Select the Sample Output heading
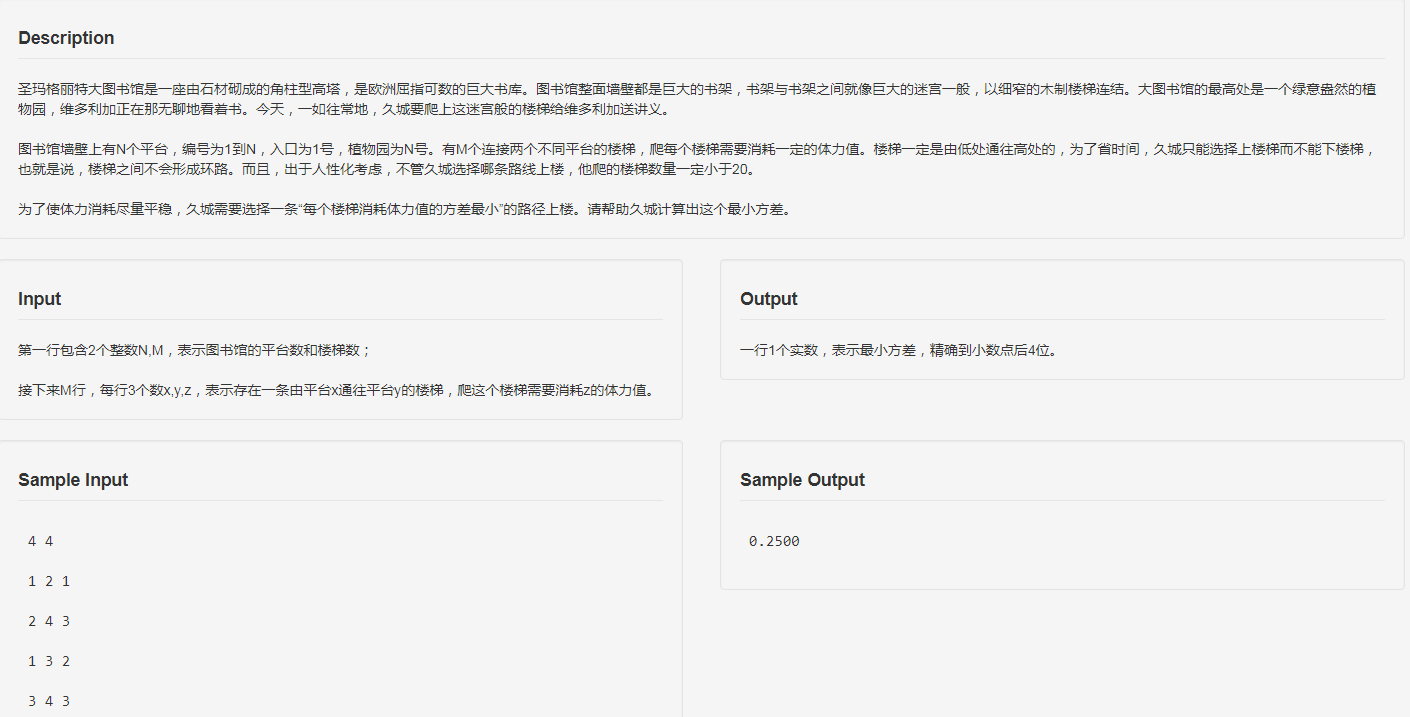 (x=802, y=480)
